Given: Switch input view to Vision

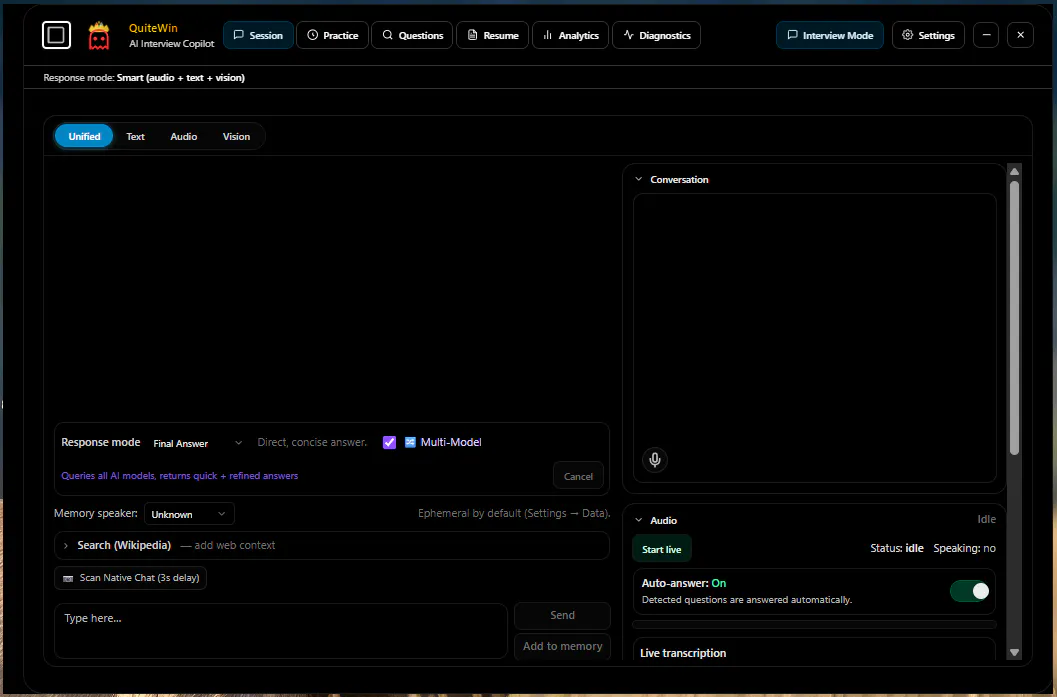Looking at the screenshot, I should 237,136.
